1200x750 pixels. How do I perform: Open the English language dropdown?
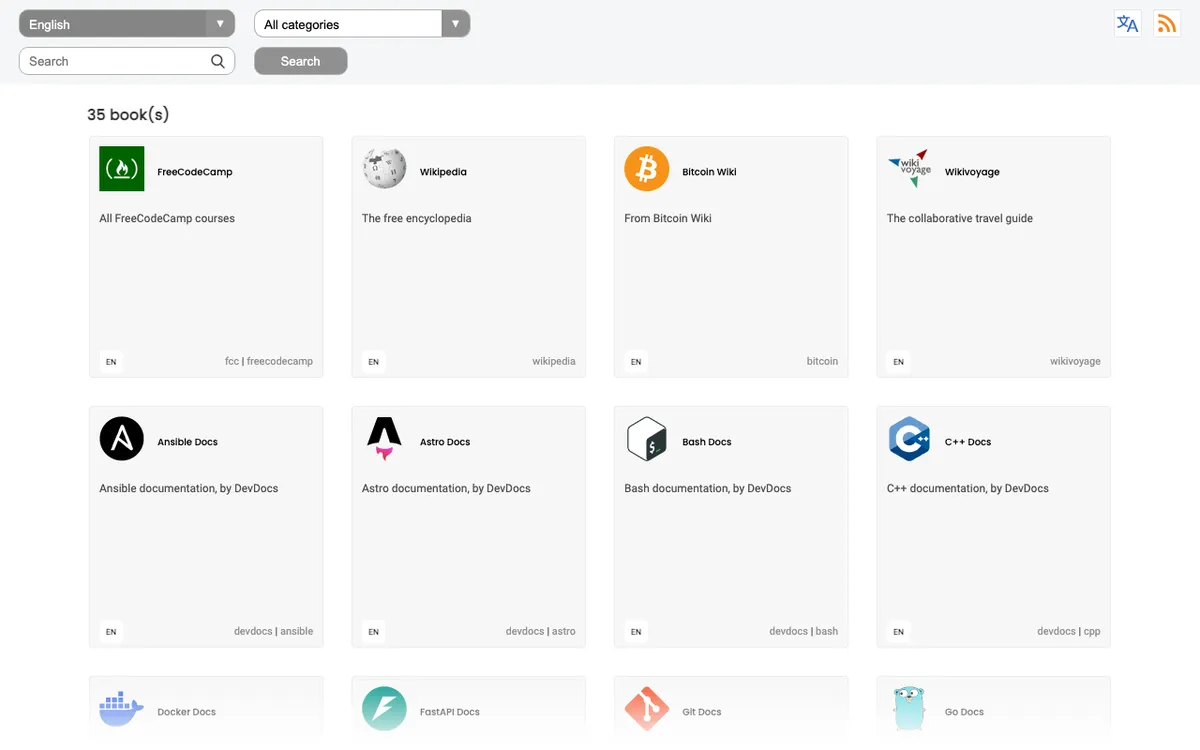pyautogui.click(x=127, y=24)
